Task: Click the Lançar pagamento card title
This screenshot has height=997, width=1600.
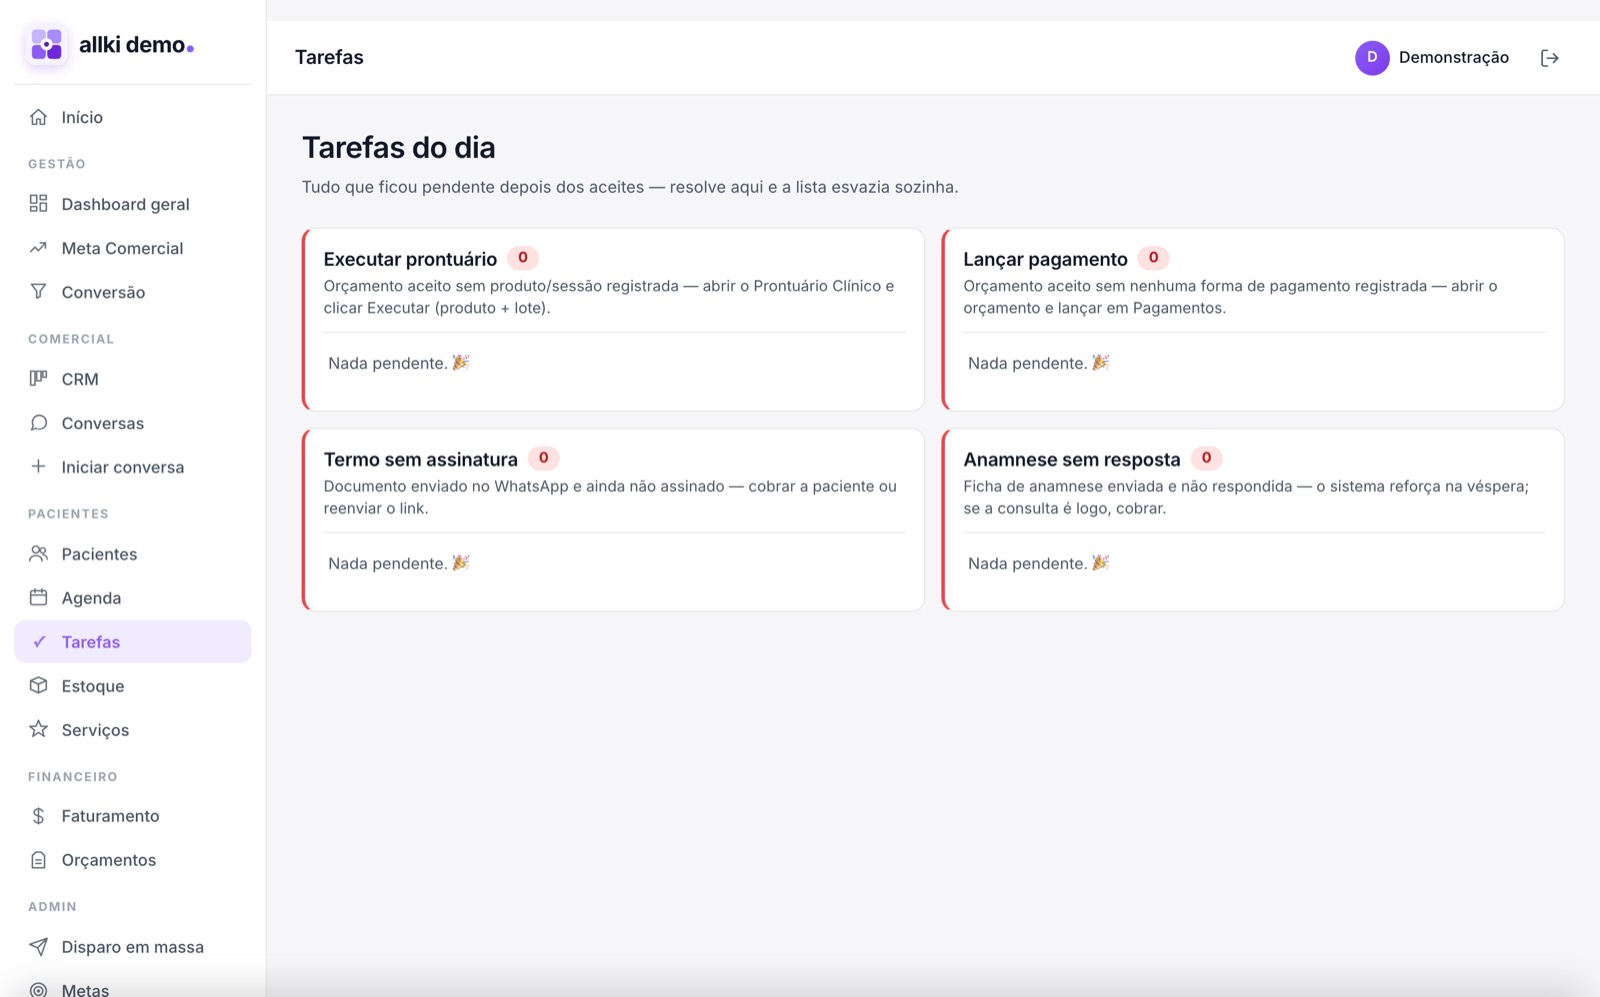Action: tap(1045, 259)
